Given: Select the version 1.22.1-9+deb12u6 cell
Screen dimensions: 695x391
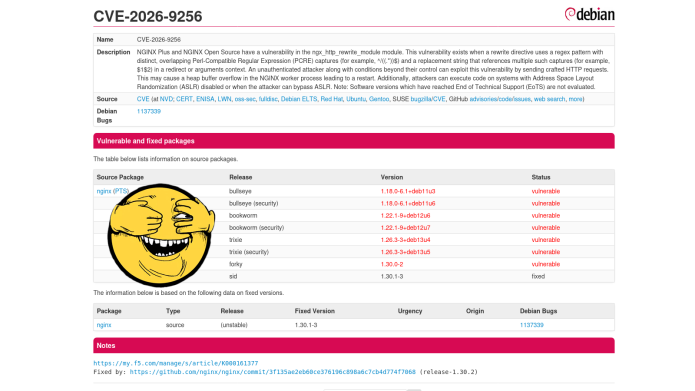Looking at the screenshot, I should pyautogui.click(x=405, y=215).
